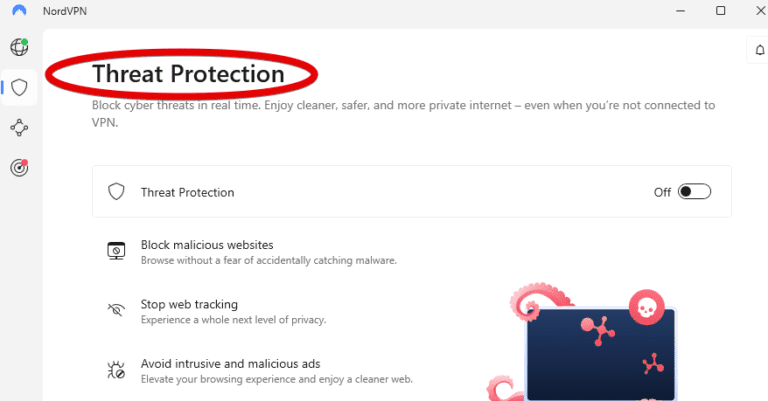Screen dimensions: 768x401
Task: Click the bug icon for malicious ads
Action: click(116, 371)
